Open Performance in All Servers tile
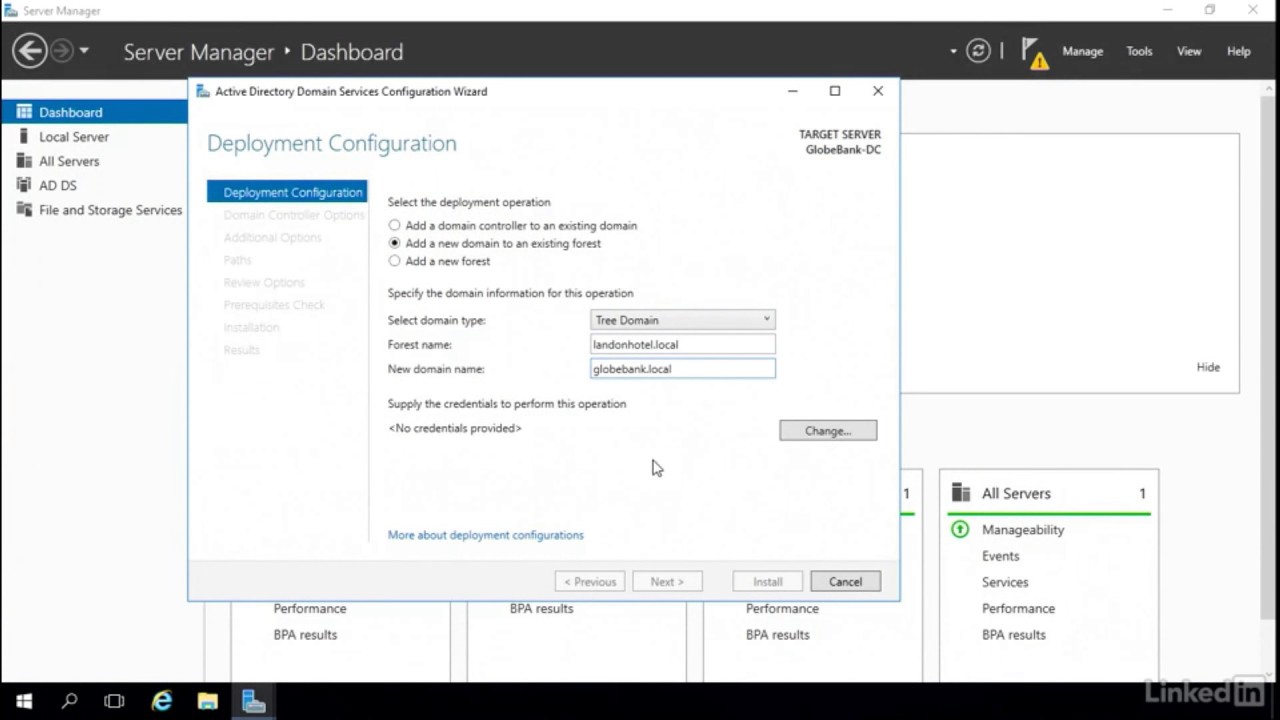The height and width of the screenshot is (720, 1280). coord(1018,608)
